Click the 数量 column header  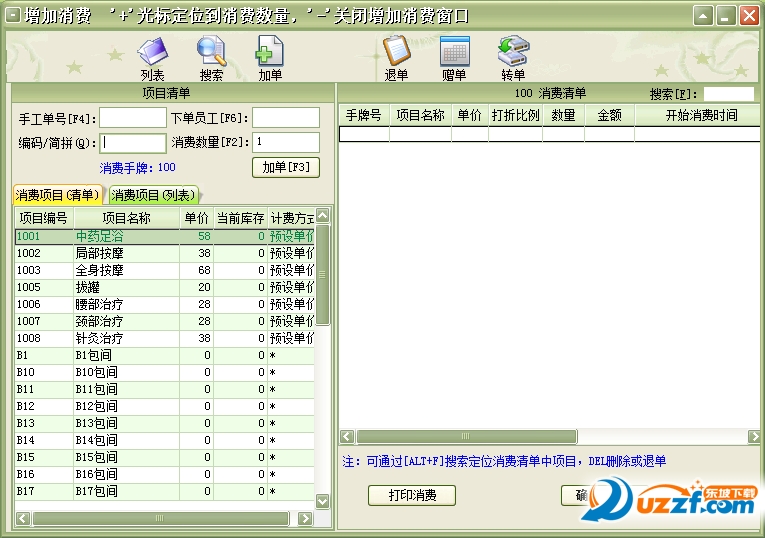564,115
